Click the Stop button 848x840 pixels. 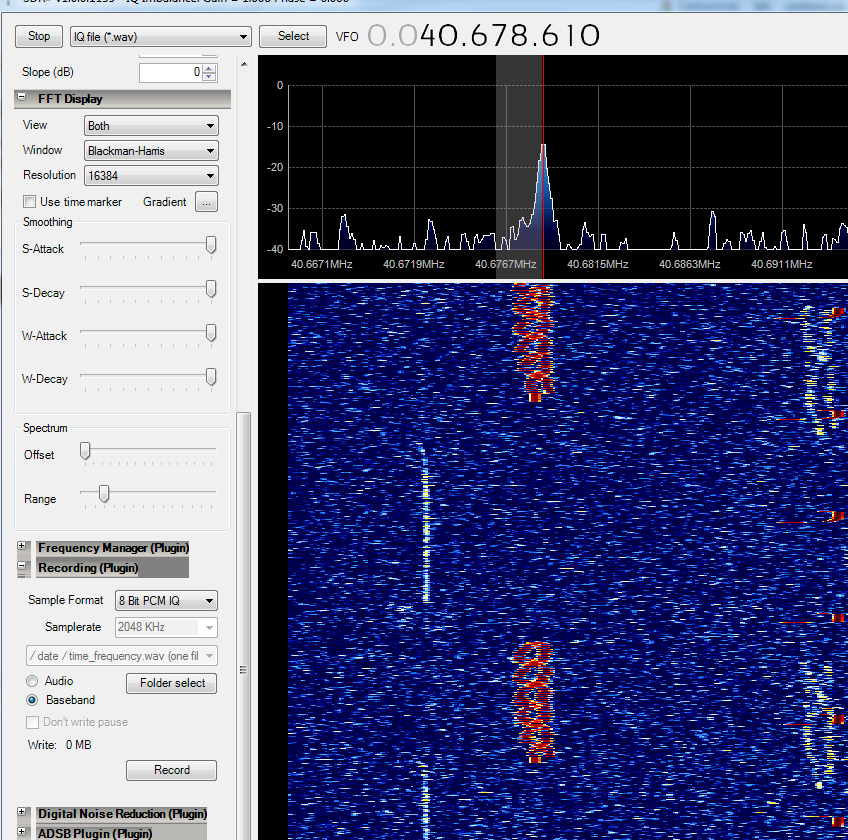[x=39, y=36]
